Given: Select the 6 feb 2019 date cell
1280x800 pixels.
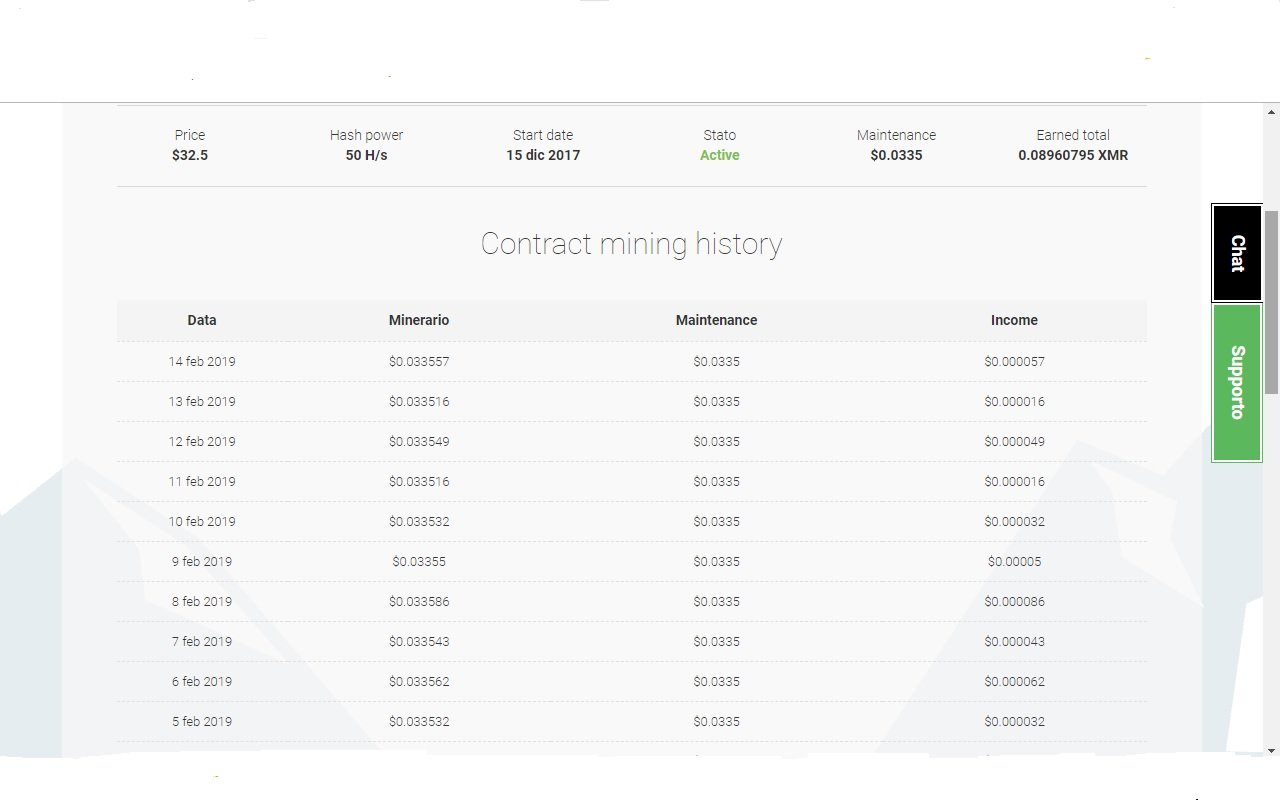Looking at the screenshot, I should point(202,681).
